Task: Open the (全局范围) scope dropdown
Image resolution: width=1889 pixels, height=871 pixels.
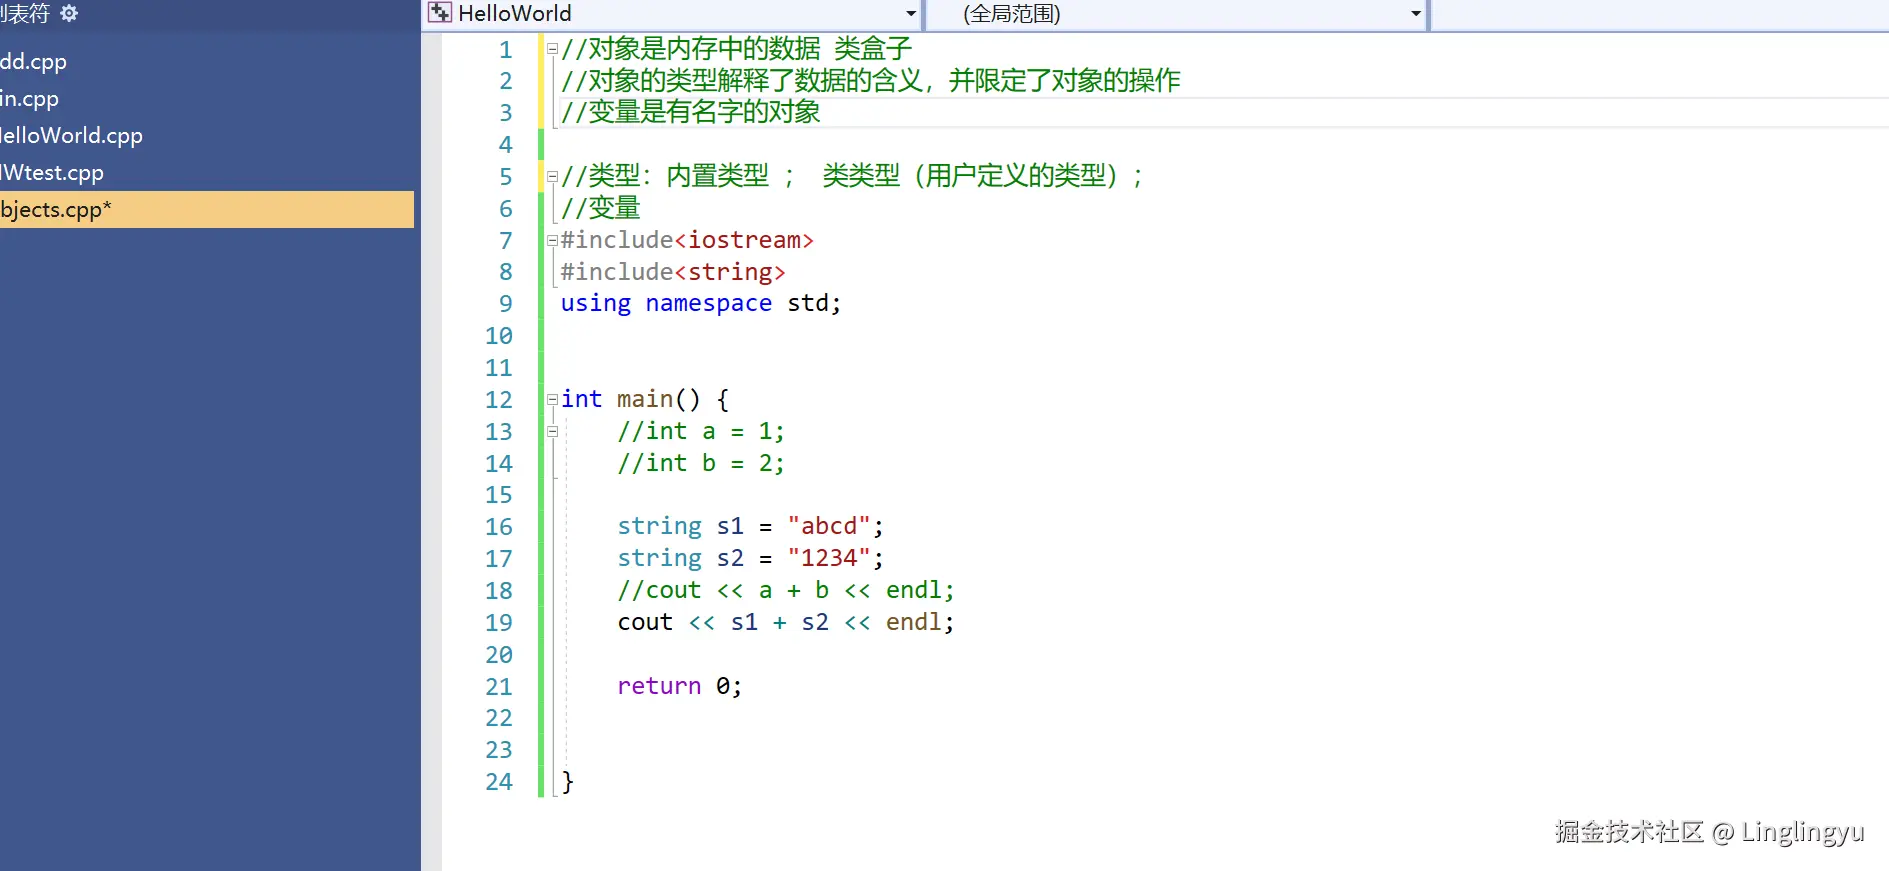Action: pos(1416,14)
